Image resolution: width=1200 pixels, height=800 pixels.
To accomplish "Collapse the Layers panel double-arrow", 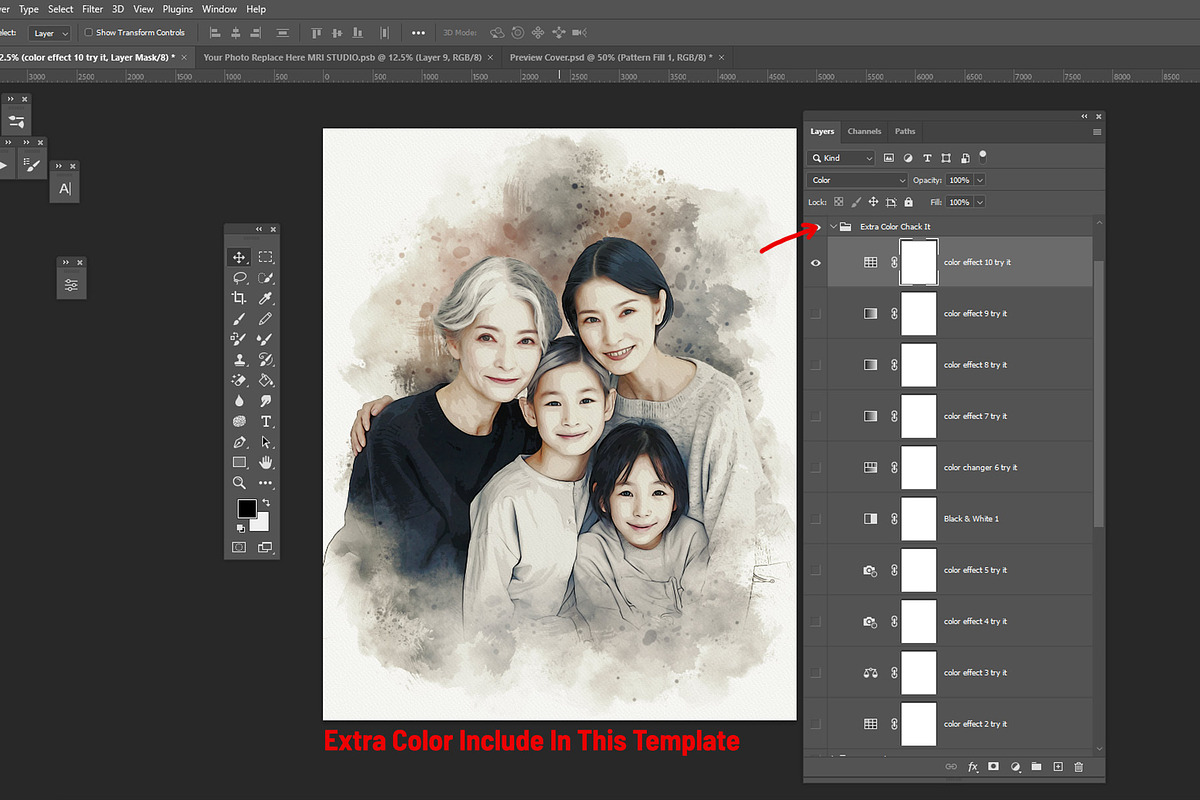I will pyautogui.click(x=1084, y=116).
